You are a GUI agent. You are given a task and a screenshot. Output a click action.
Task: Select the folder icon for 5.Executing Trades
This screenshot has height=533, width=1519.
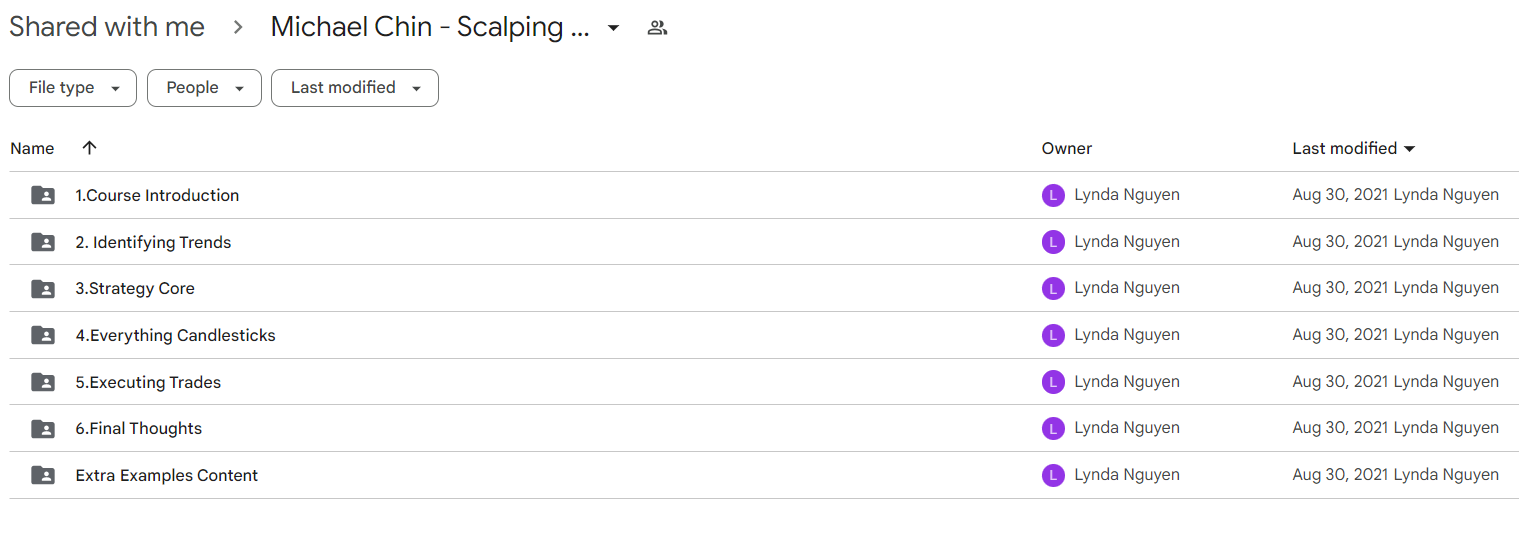pos(43,382)
